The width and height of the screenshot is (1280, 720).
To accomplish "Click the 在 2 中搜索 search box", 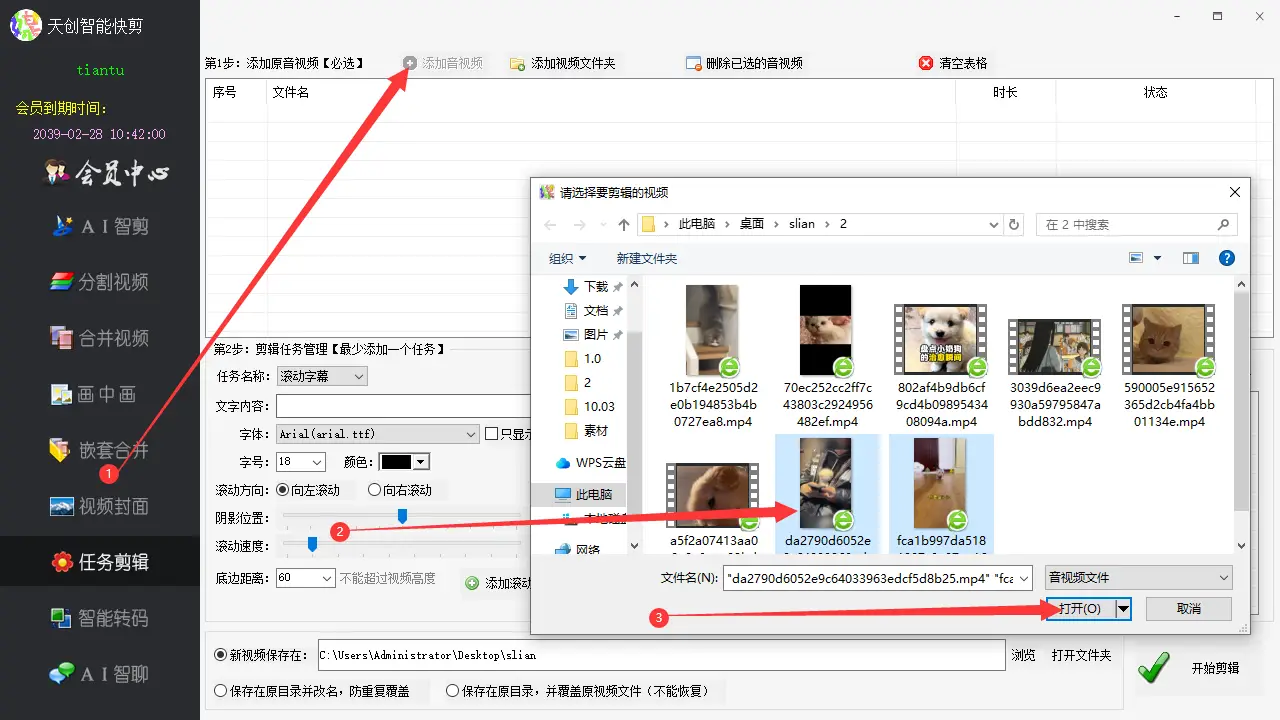I will (x=1137, y=225).
